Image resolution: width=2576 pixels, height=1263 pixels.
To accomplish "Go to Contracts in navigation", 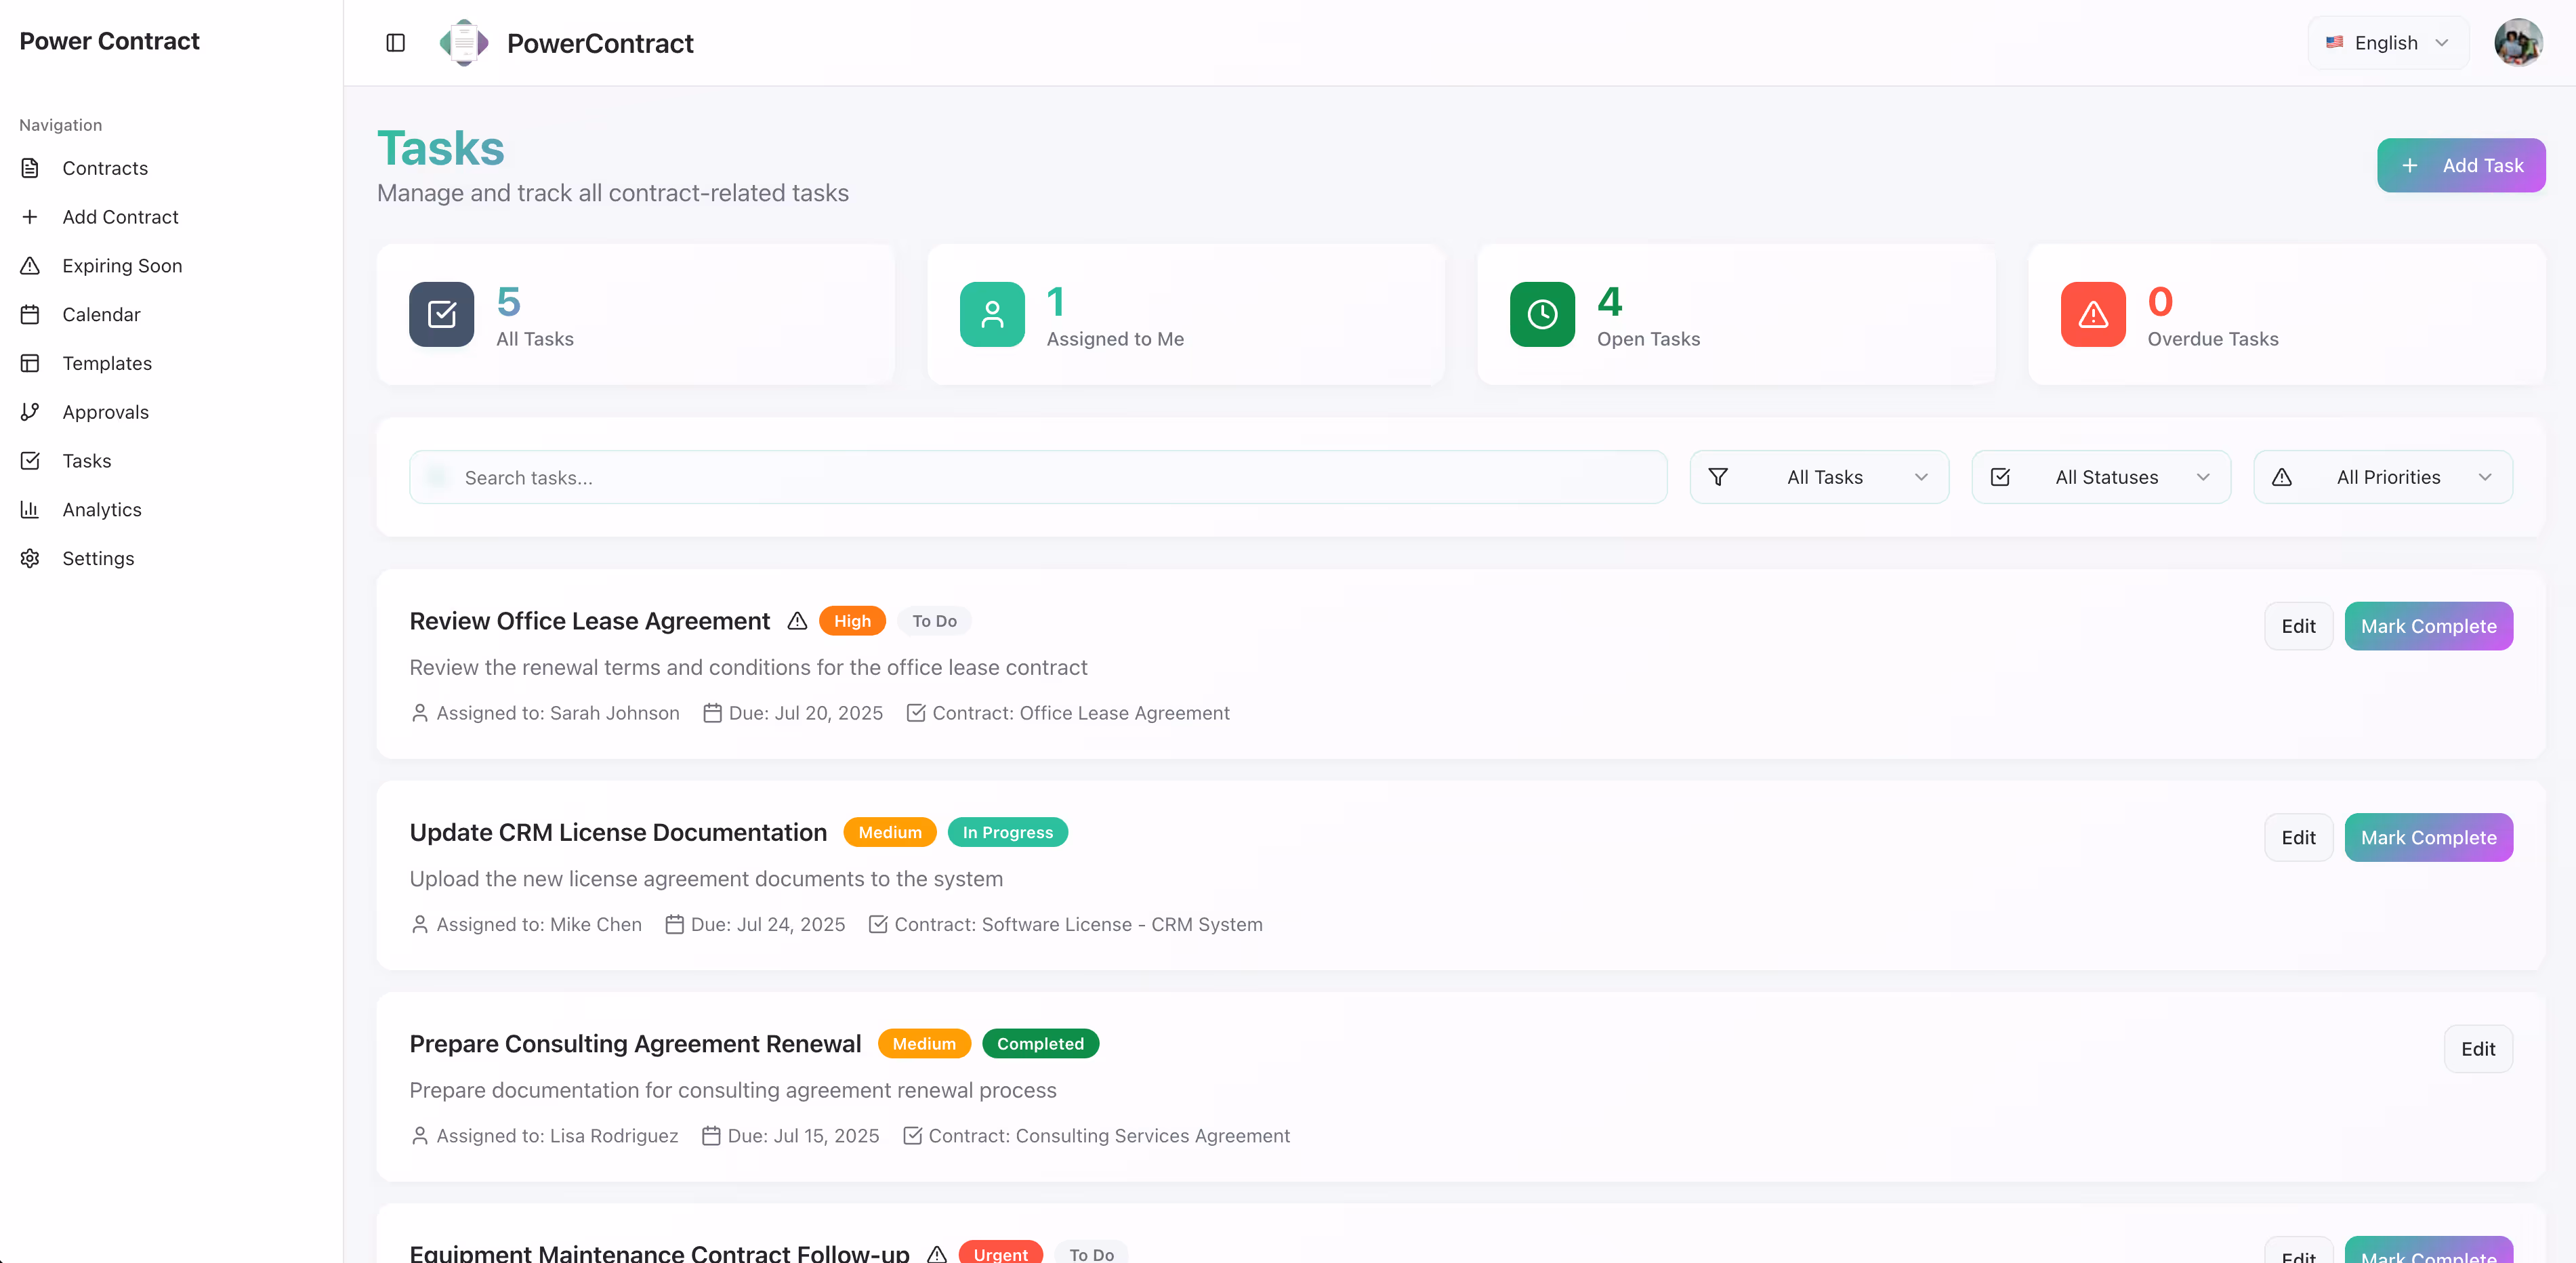I will (x=105, y=168).
